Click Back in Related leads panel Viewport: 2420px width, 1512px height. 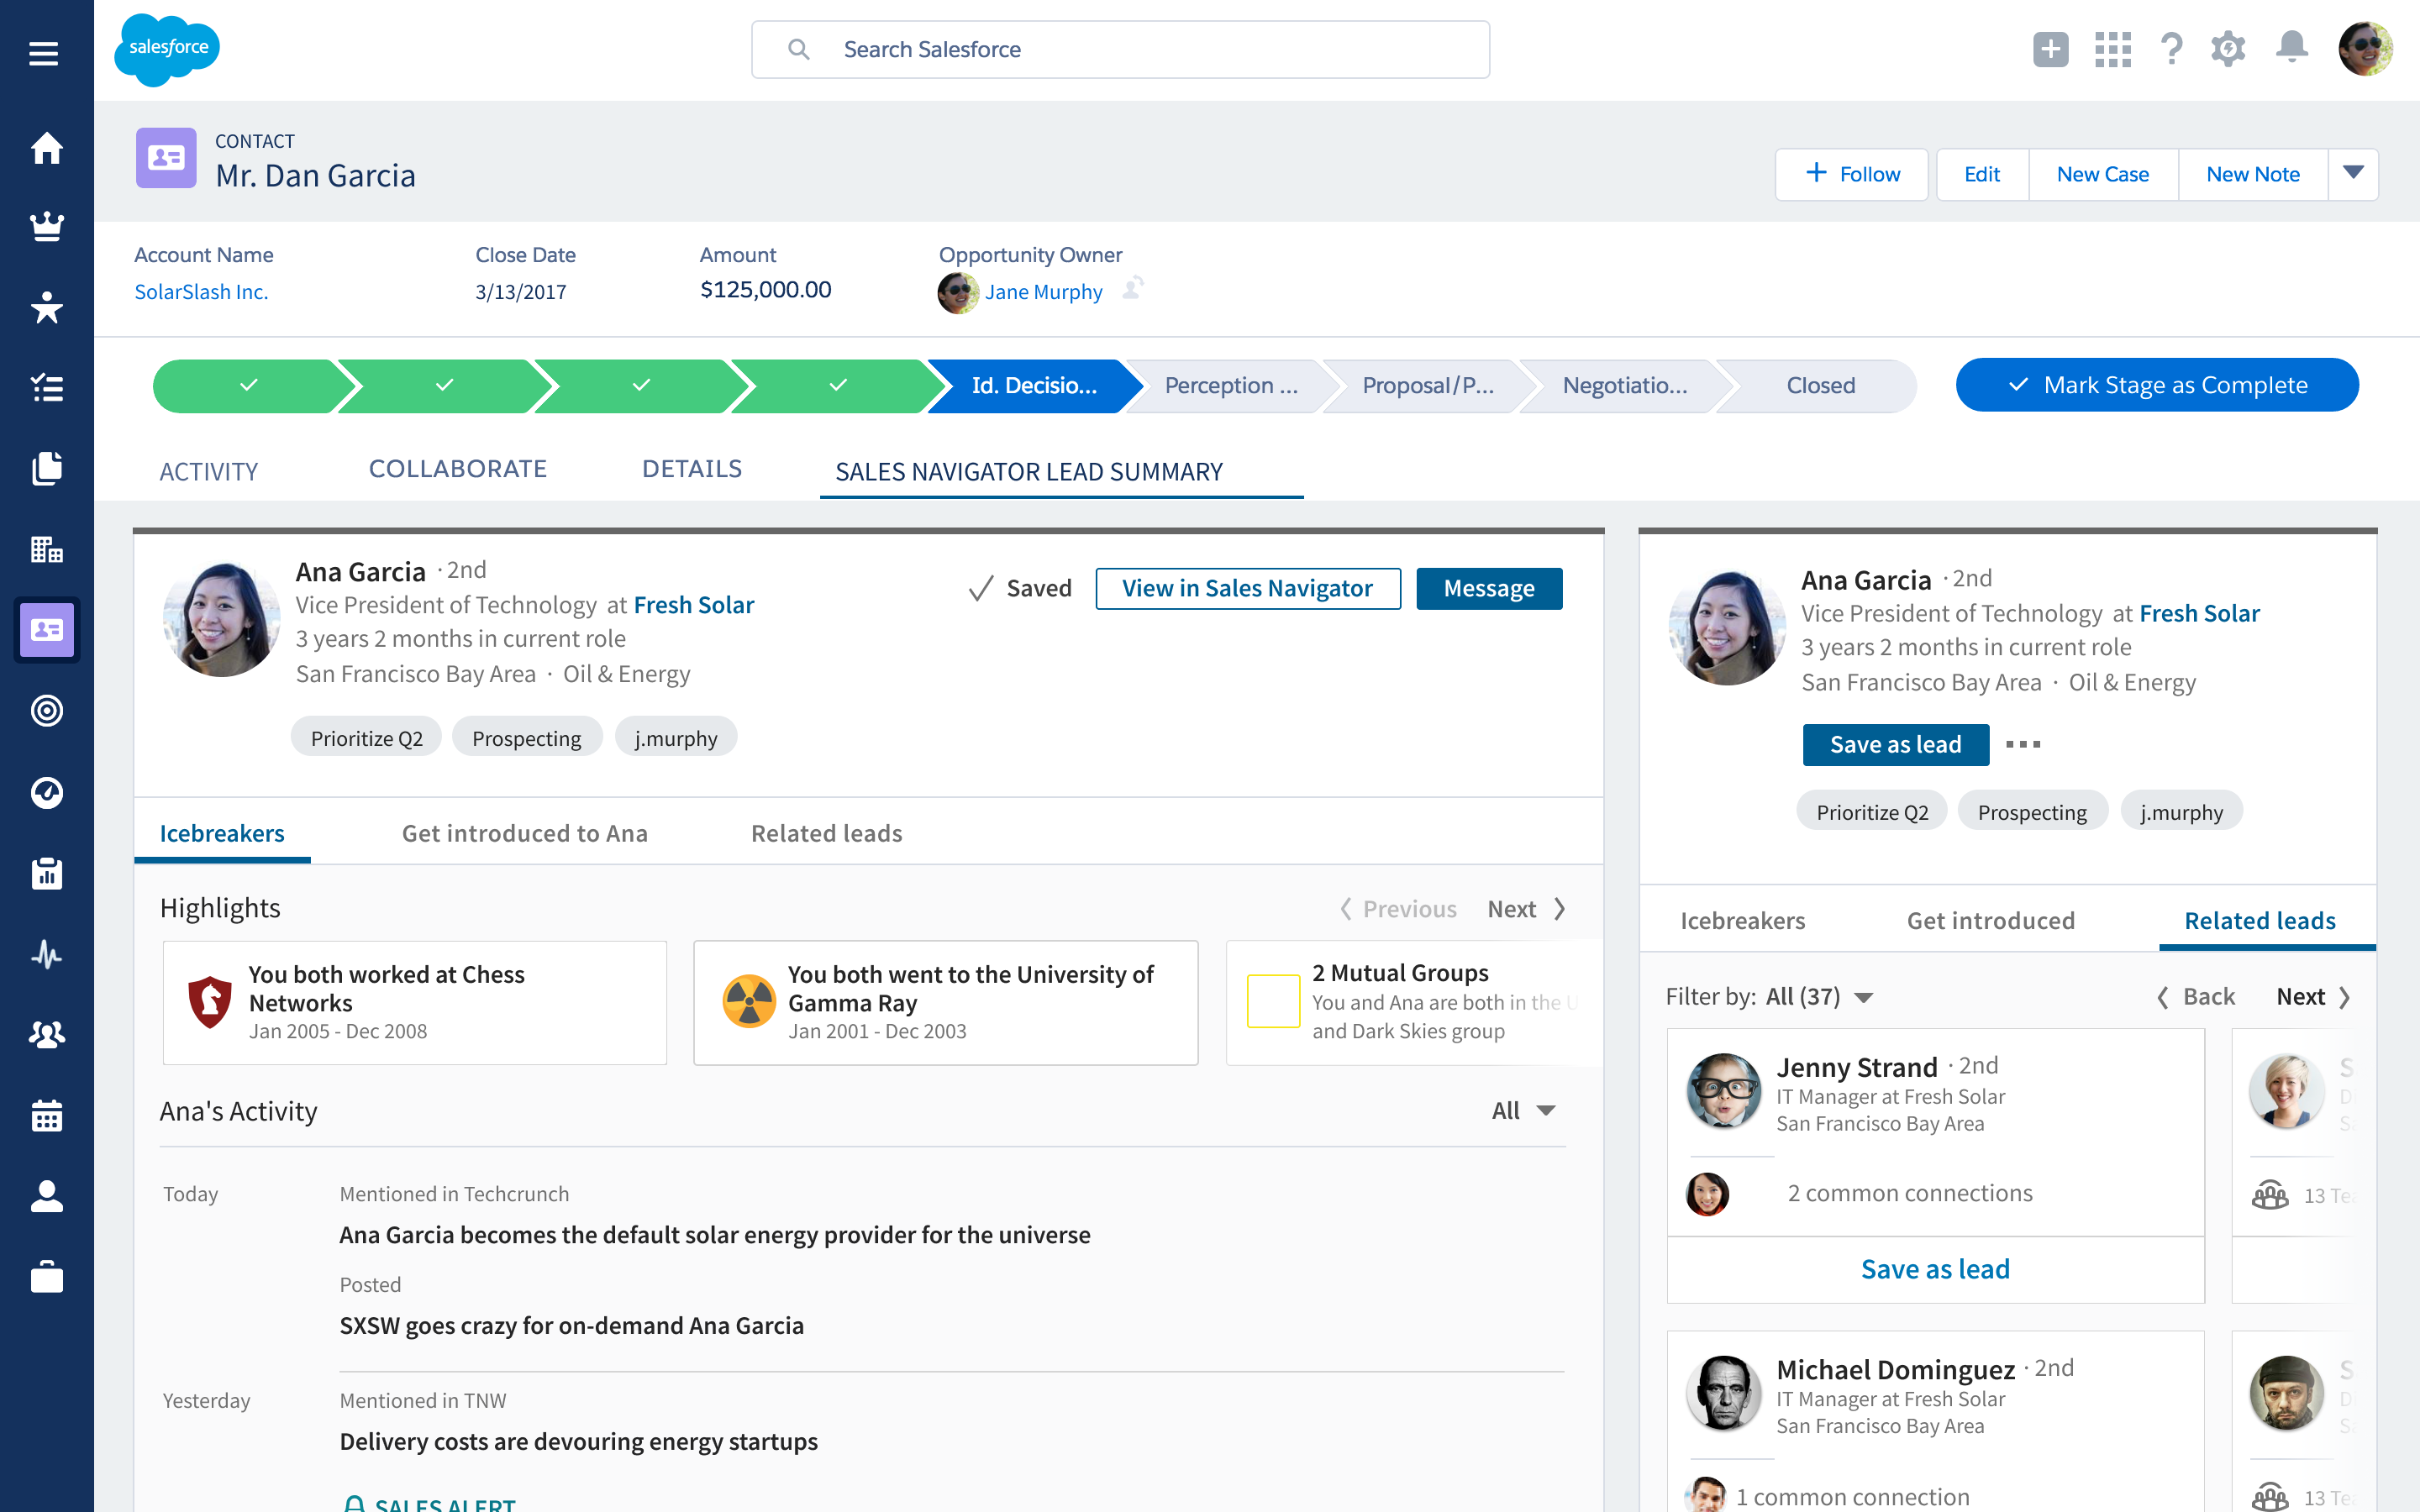coord(2196,997)
